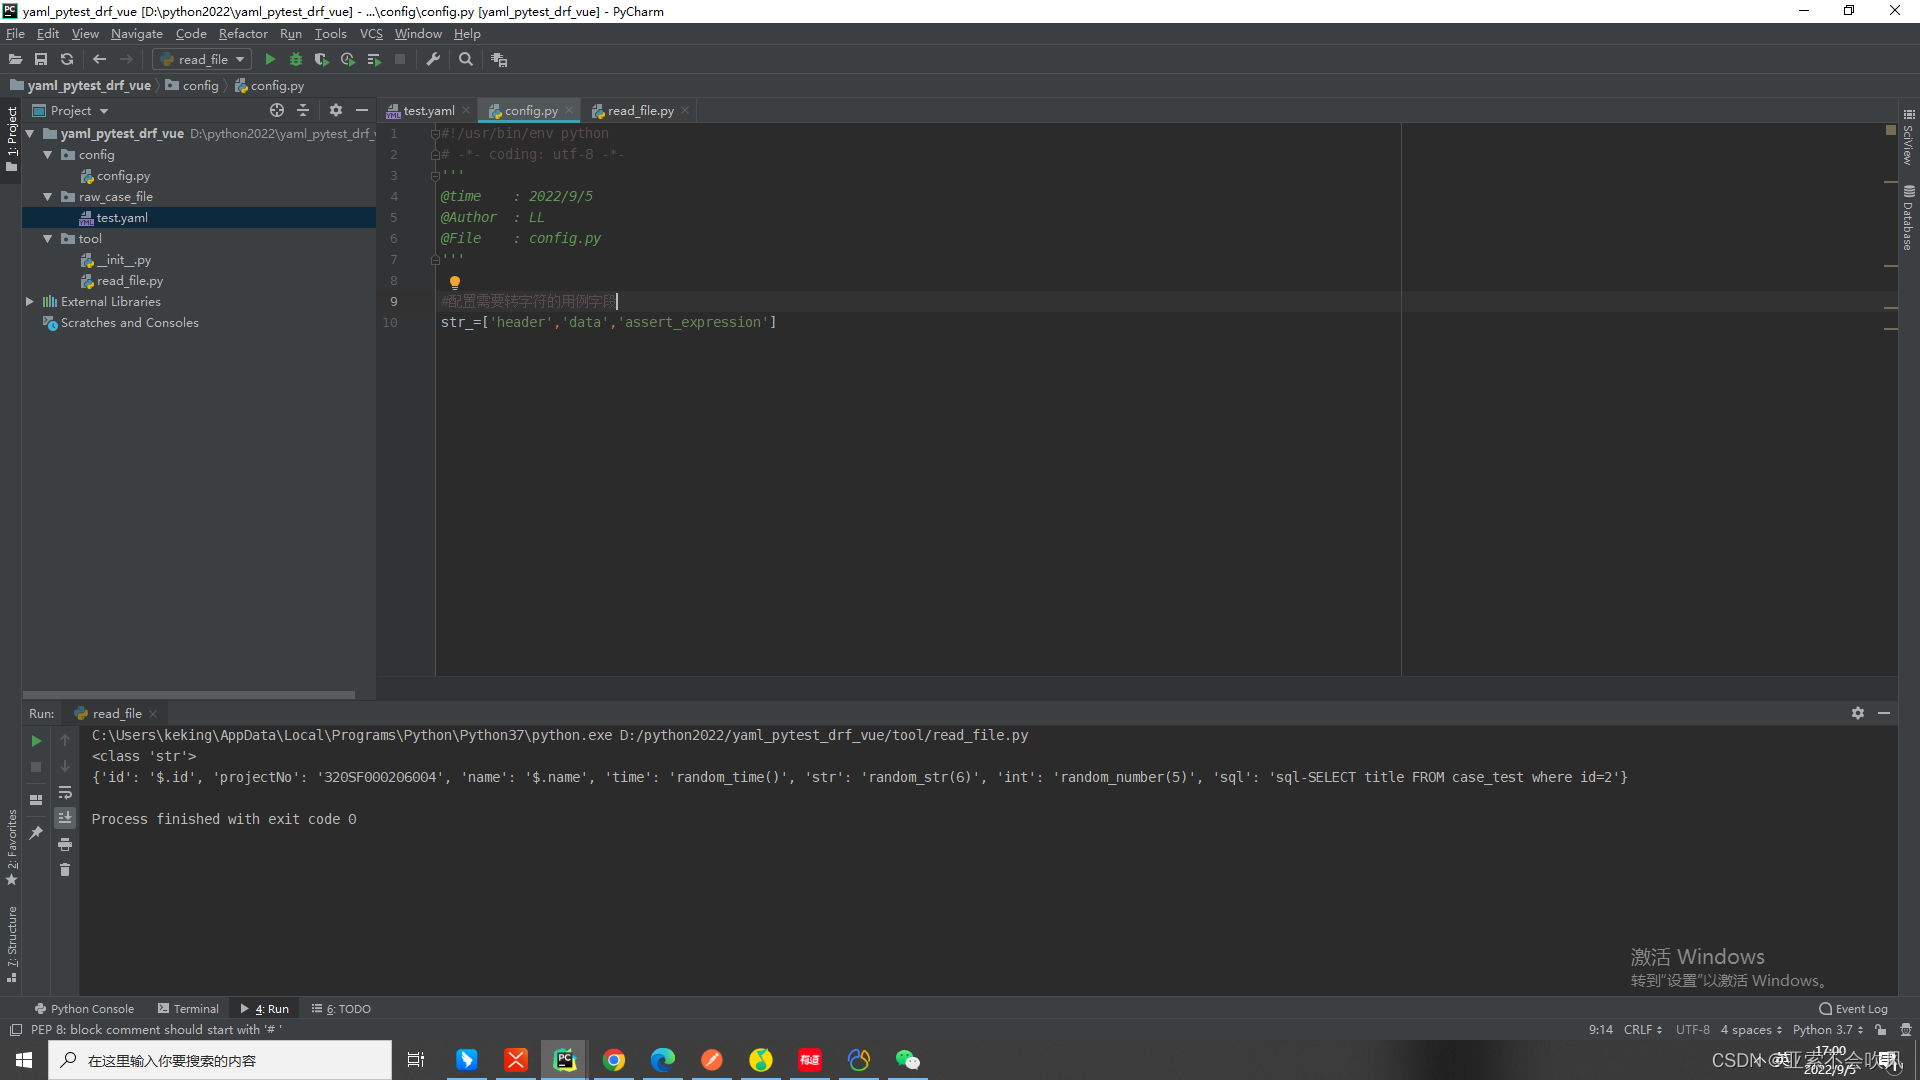1920x1080 pixels.
Task: Click the Event Log button bottom right
Action: click(1855, 1007)
